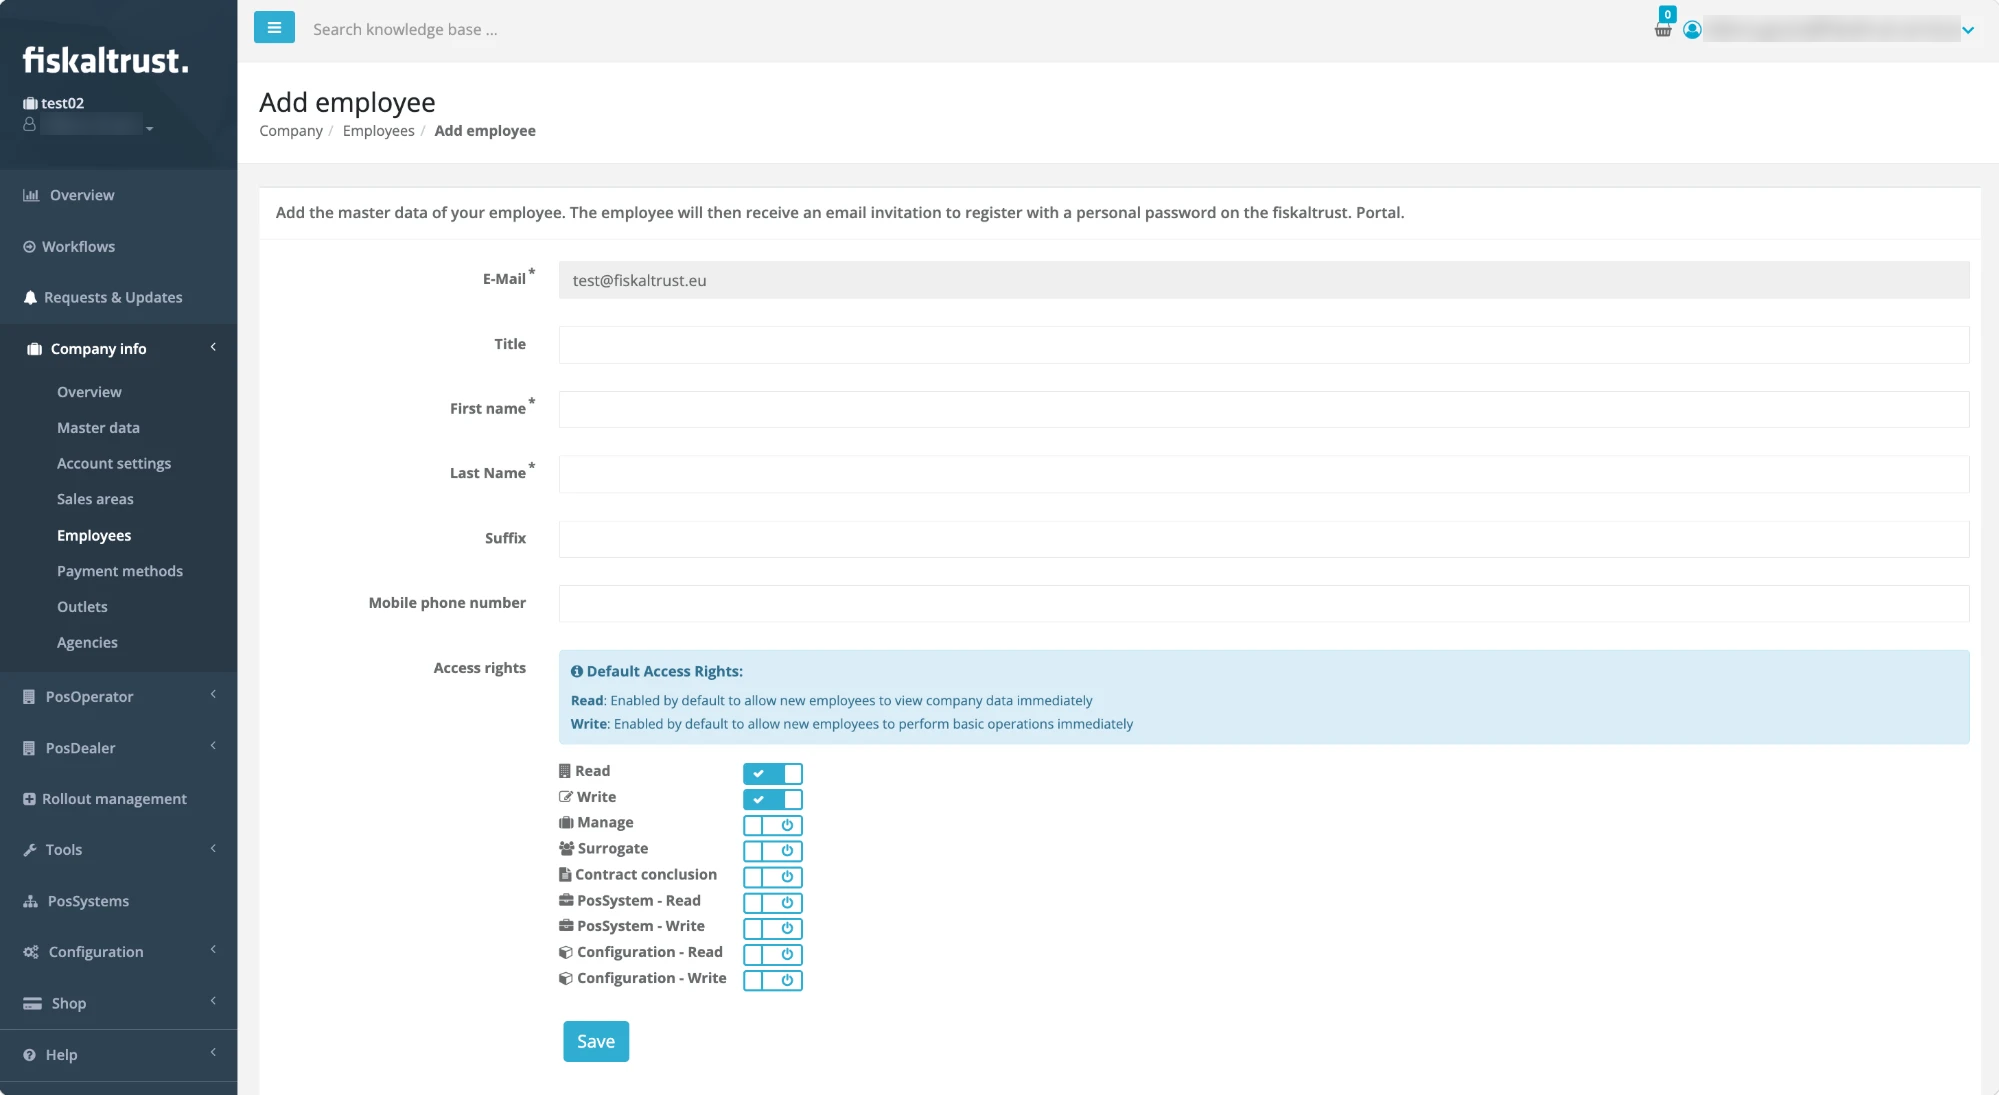Click the Shop credit card icon
1999x1095 pixels.
(x=32, y=1003)
